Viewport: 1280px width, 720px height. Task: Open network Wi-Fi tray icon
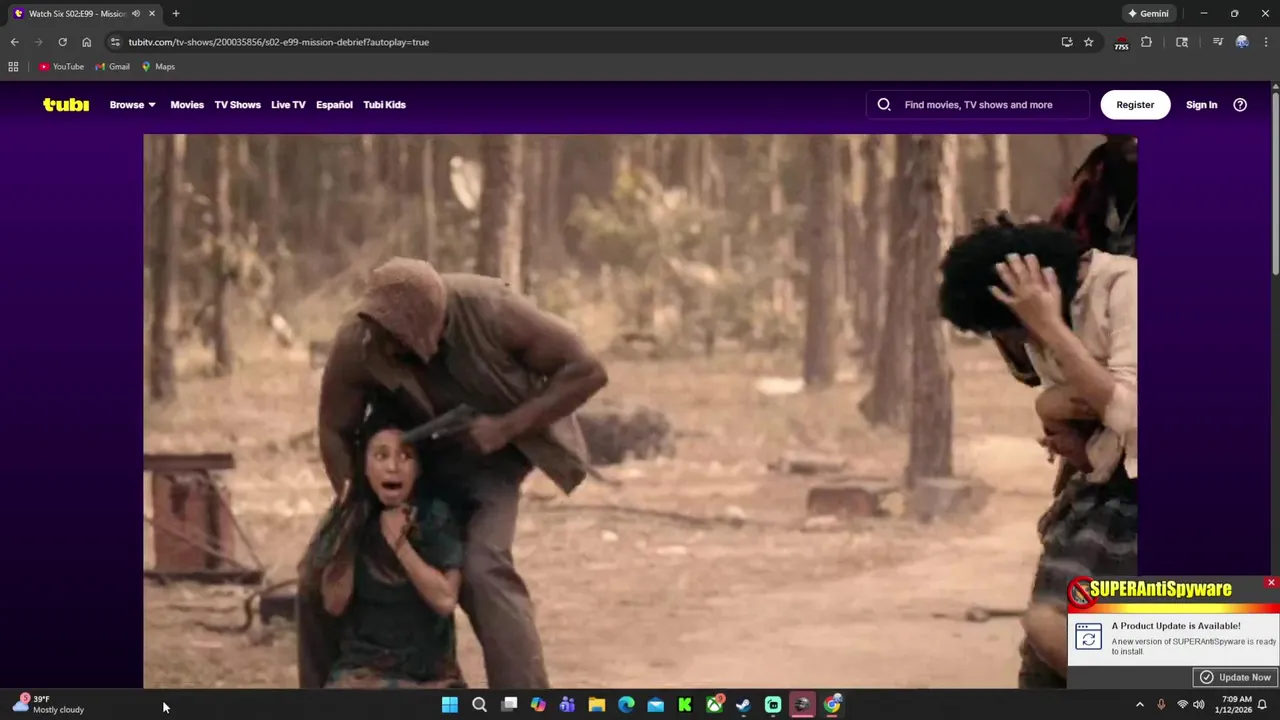pyautogui.click(x=1182, y=705)
